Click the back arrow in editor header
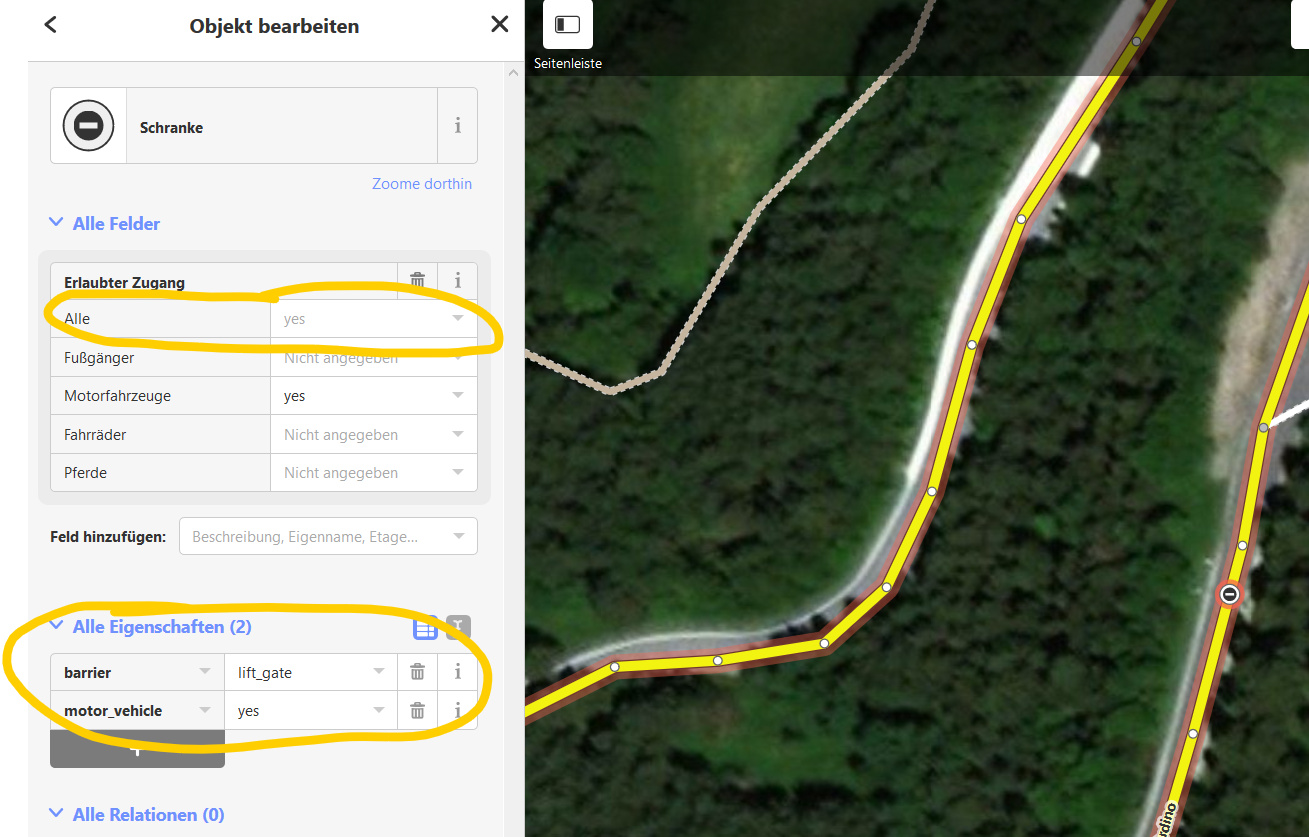This screenshot has height=837, width=1309. click(50, 25)
